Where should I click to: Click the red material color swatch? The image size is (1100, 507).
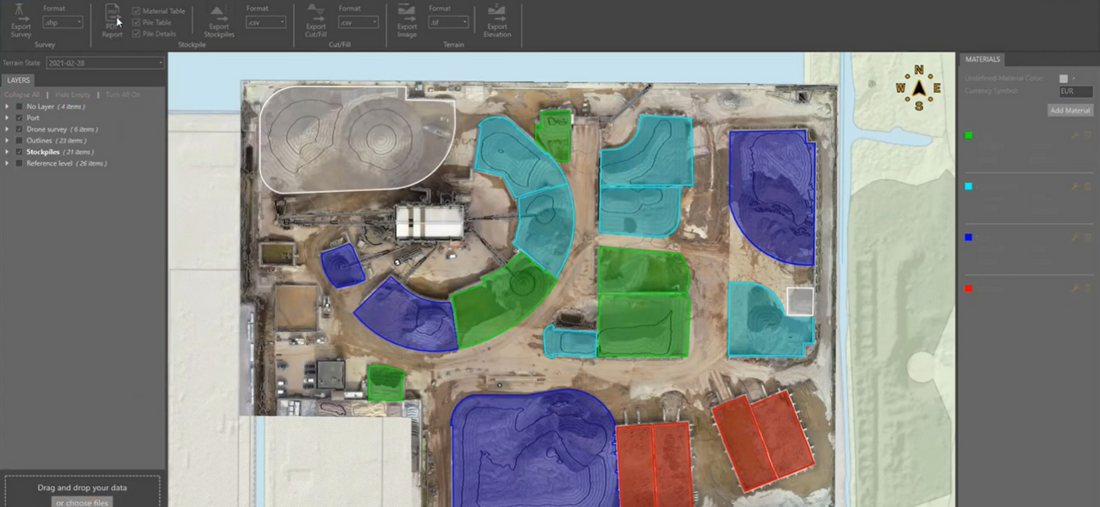(969, 288)
